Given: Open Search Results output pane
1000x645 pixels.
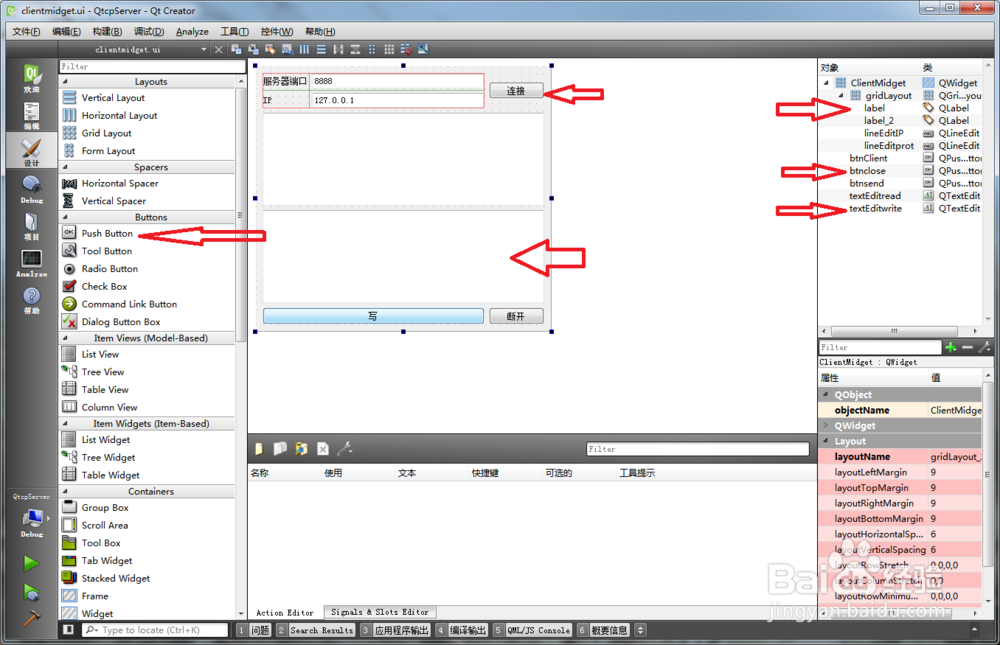Looking at the screenshot, I should (316, 630).
